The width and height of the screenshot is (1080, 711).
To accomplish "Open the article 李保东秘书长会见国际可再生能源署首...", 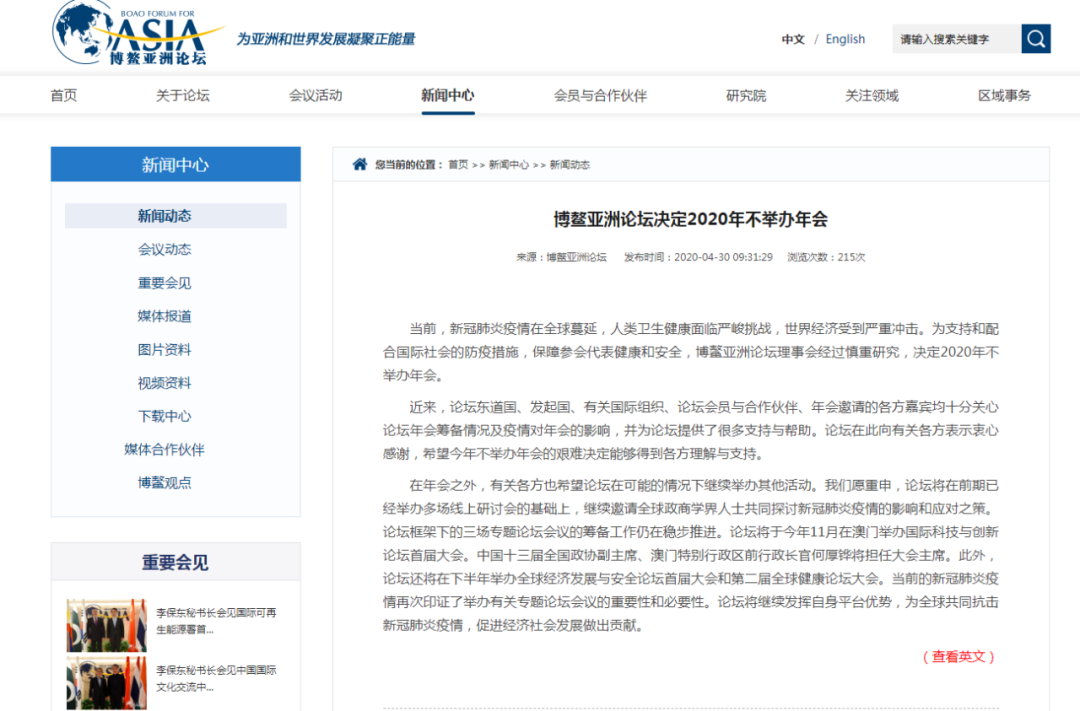I will click(x=216, y=621).
